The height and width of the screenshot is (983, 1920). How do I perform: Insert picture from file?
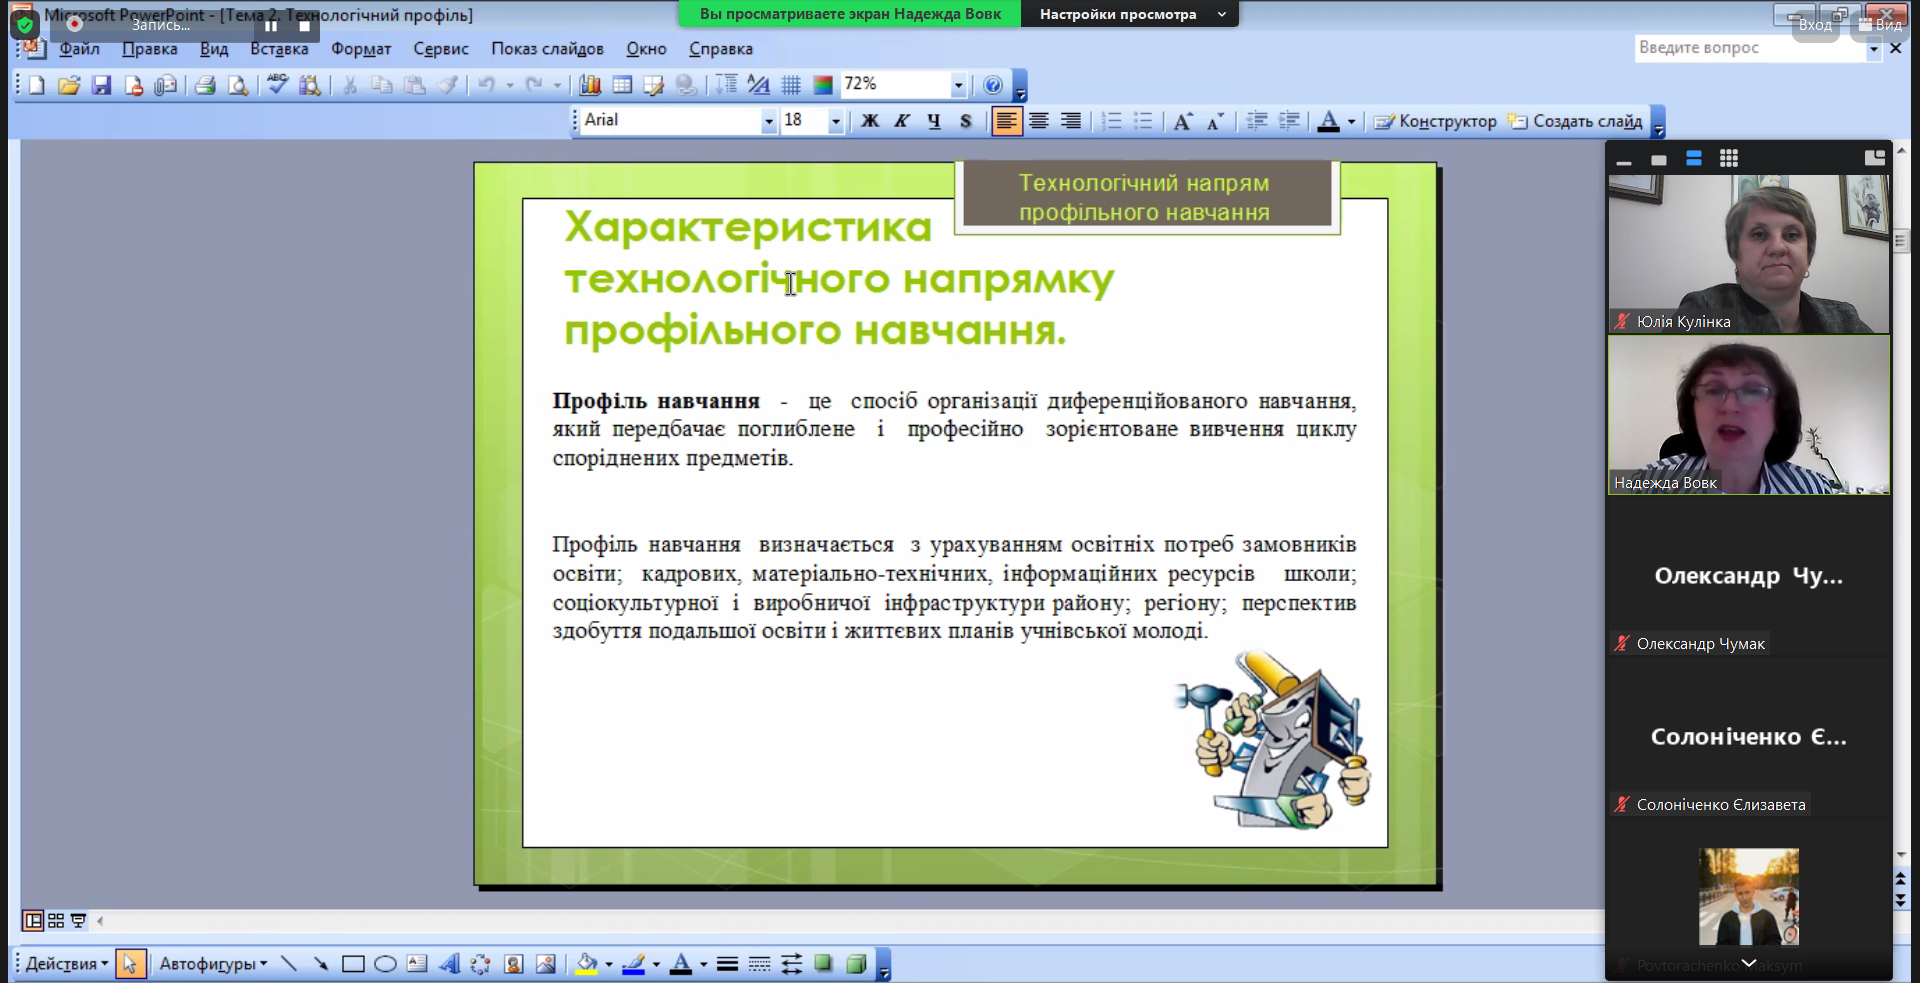(545, 964)
